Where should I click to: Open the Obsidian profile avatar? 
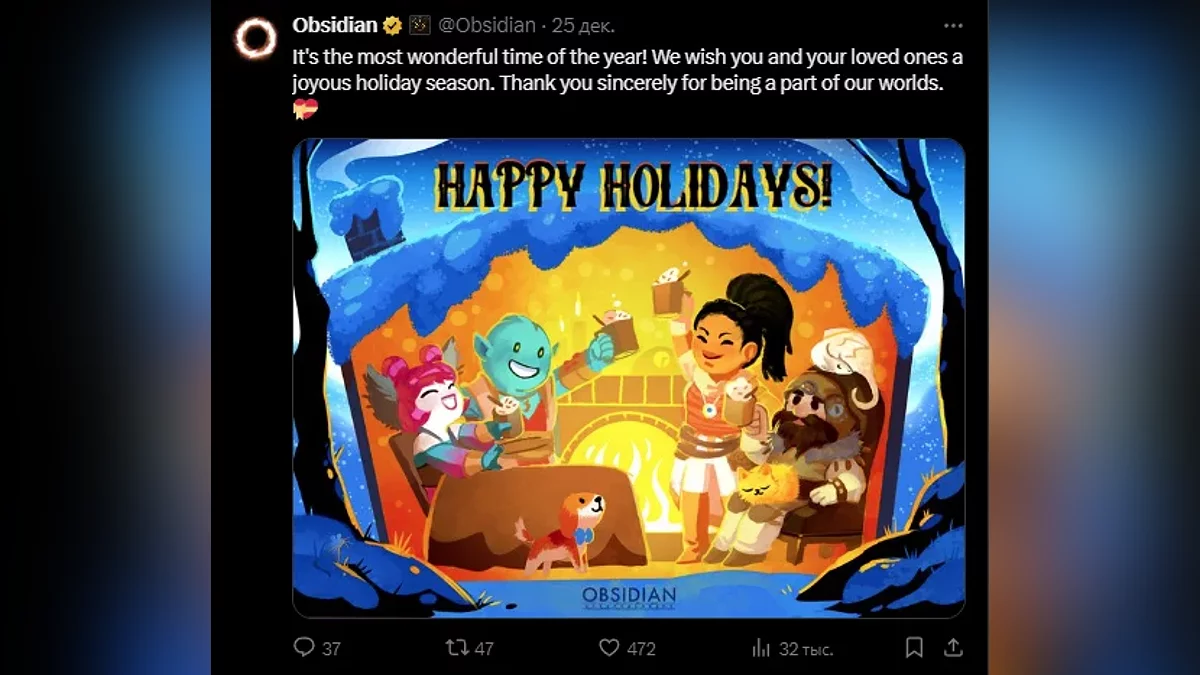[255, 39]
